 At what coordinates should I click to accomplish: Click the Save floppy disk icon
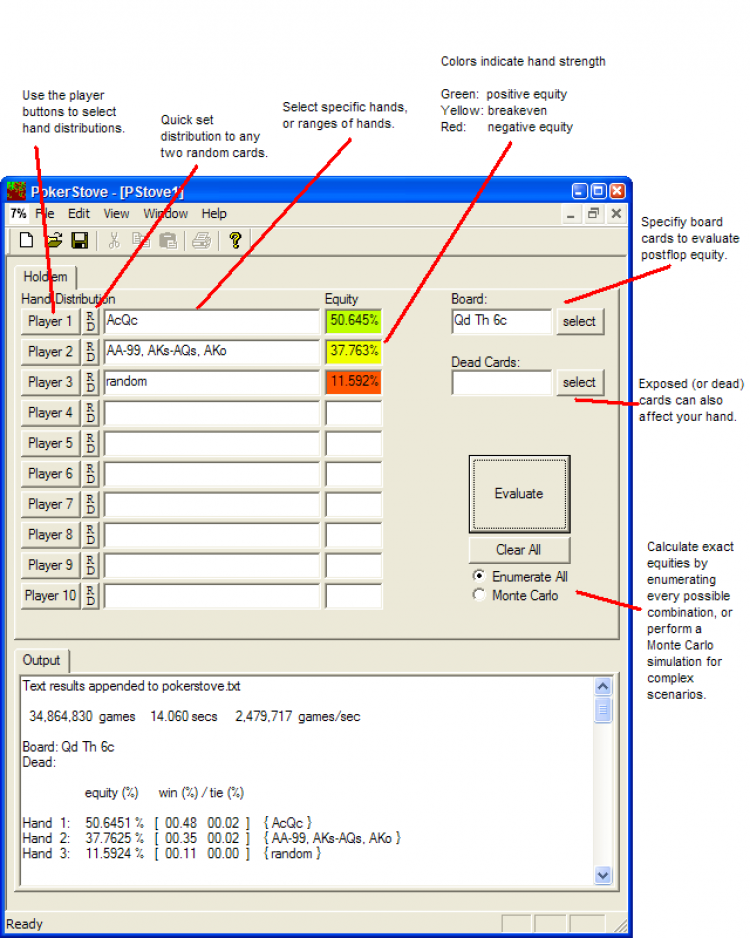click(80, 240)
